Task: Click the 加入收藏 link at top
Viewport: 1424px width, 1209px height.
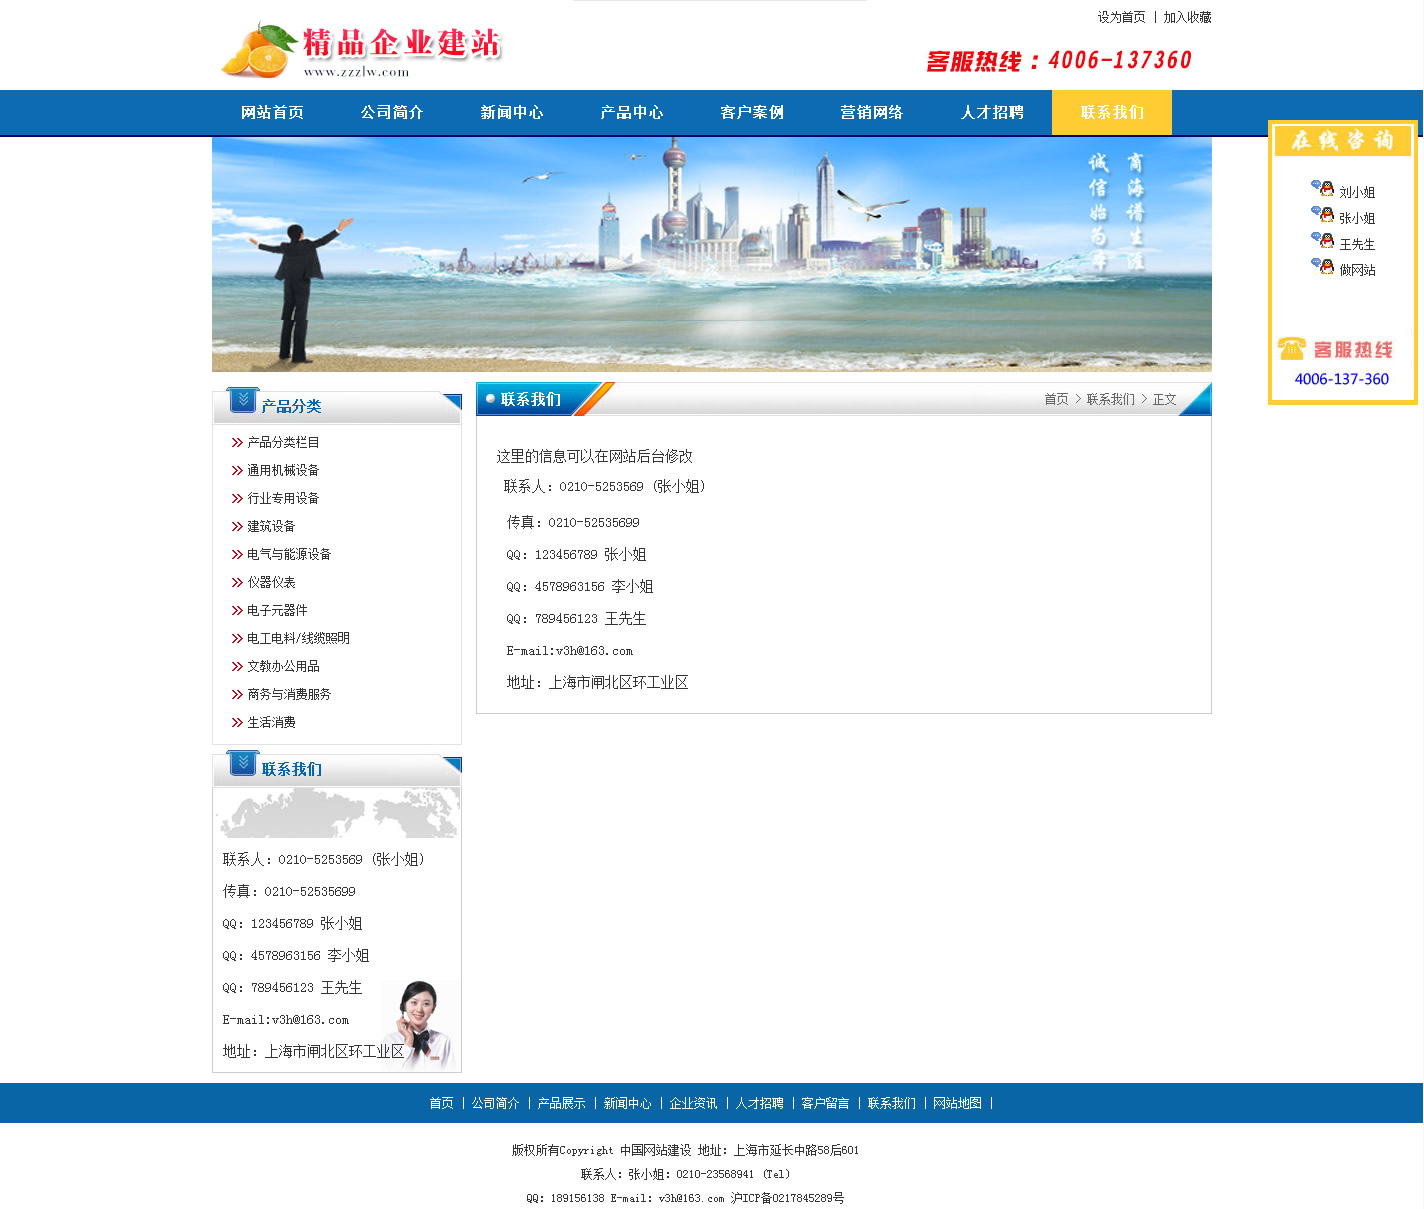Action: pyautogui.click(x=1187, y=17)
